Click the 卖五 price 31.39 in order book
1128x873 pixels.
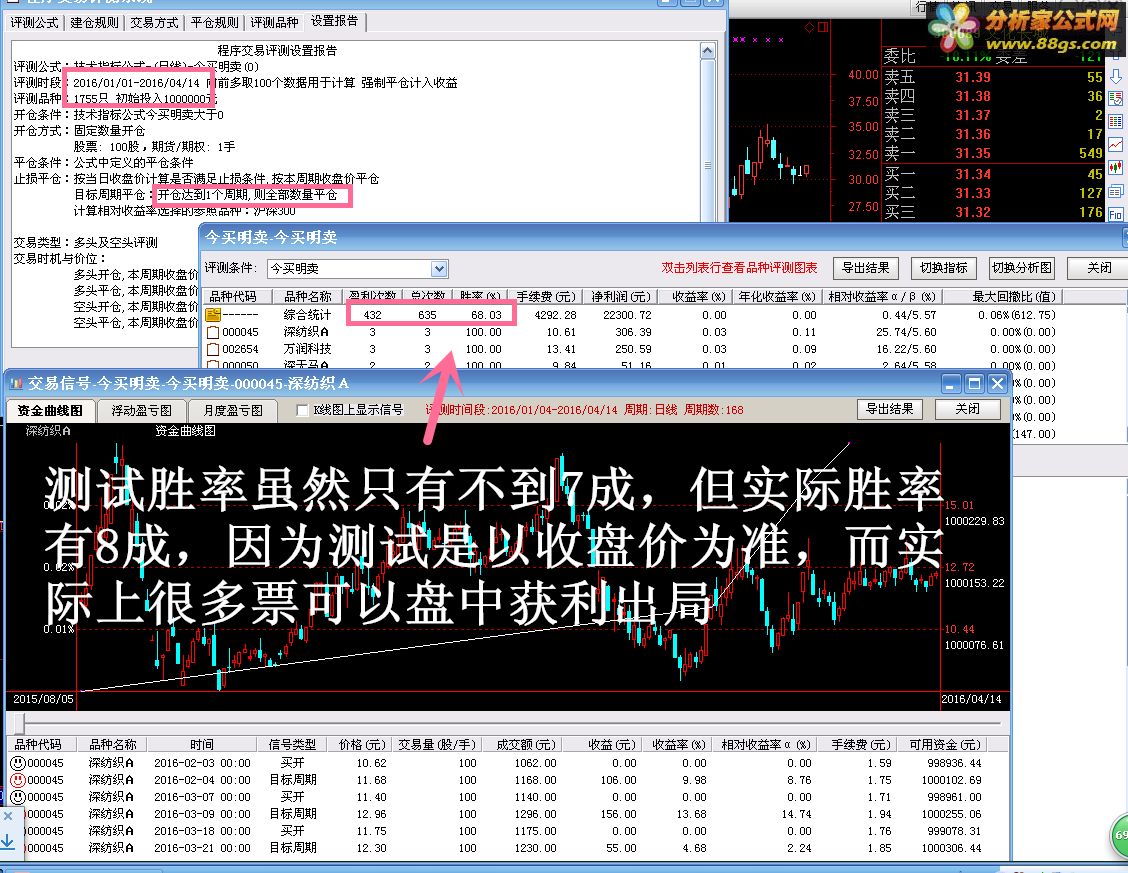973,77
